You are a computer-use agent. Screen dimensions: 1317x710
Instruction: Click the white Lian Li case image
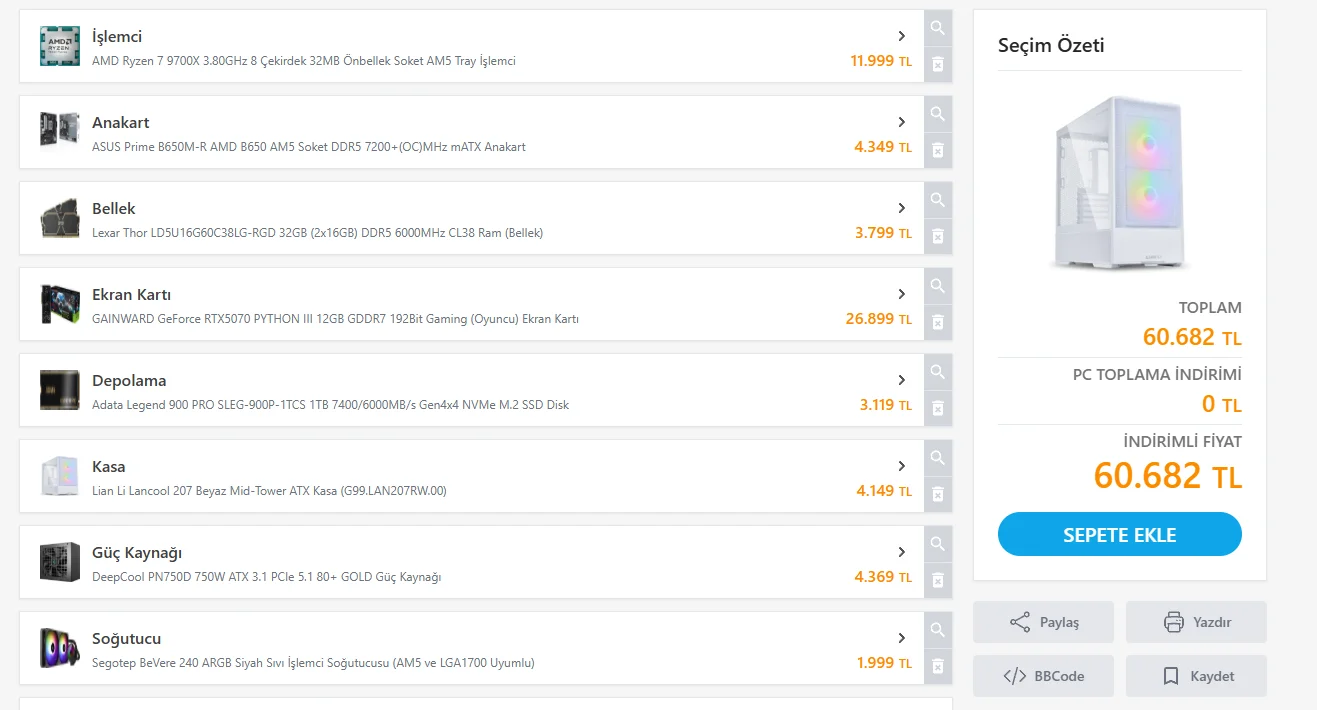point(1119,183)
